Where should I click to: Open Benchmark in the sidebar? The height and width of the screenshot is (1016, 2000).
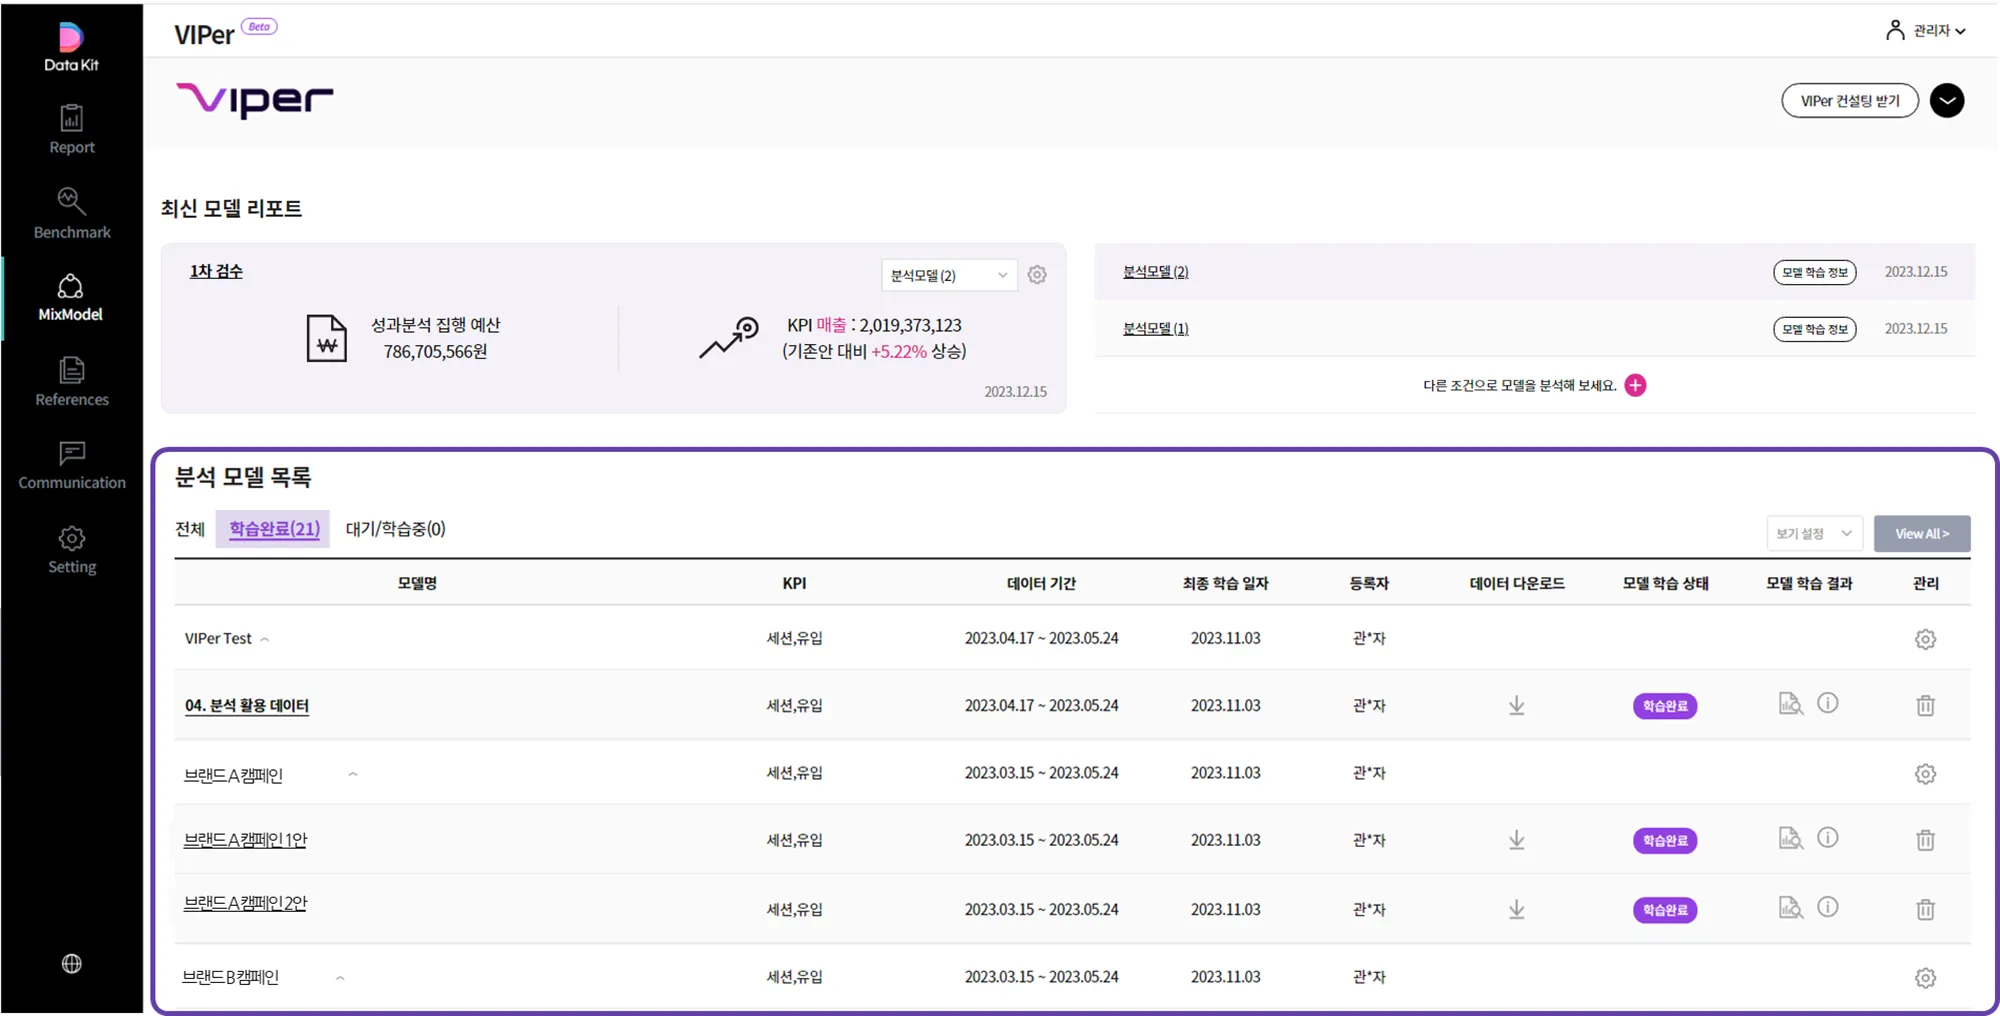tap(71, 214)
